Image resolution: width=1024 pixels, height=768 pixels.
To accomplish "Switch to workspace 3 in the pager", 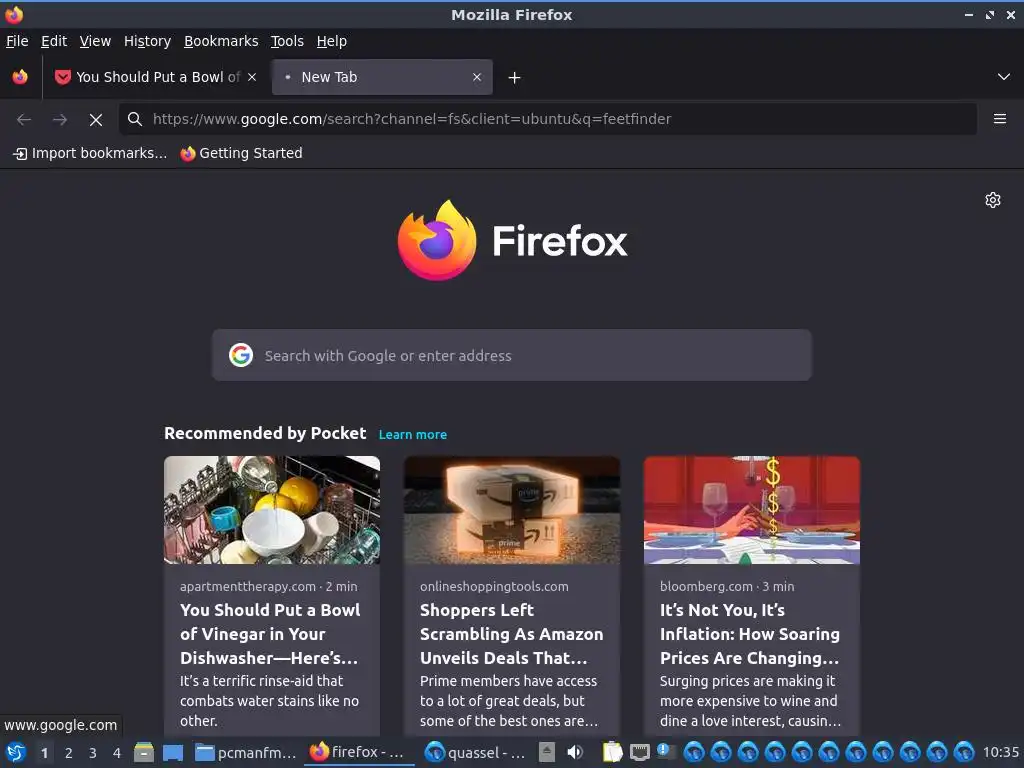I will pyautogui.click(x=93, y=753).
